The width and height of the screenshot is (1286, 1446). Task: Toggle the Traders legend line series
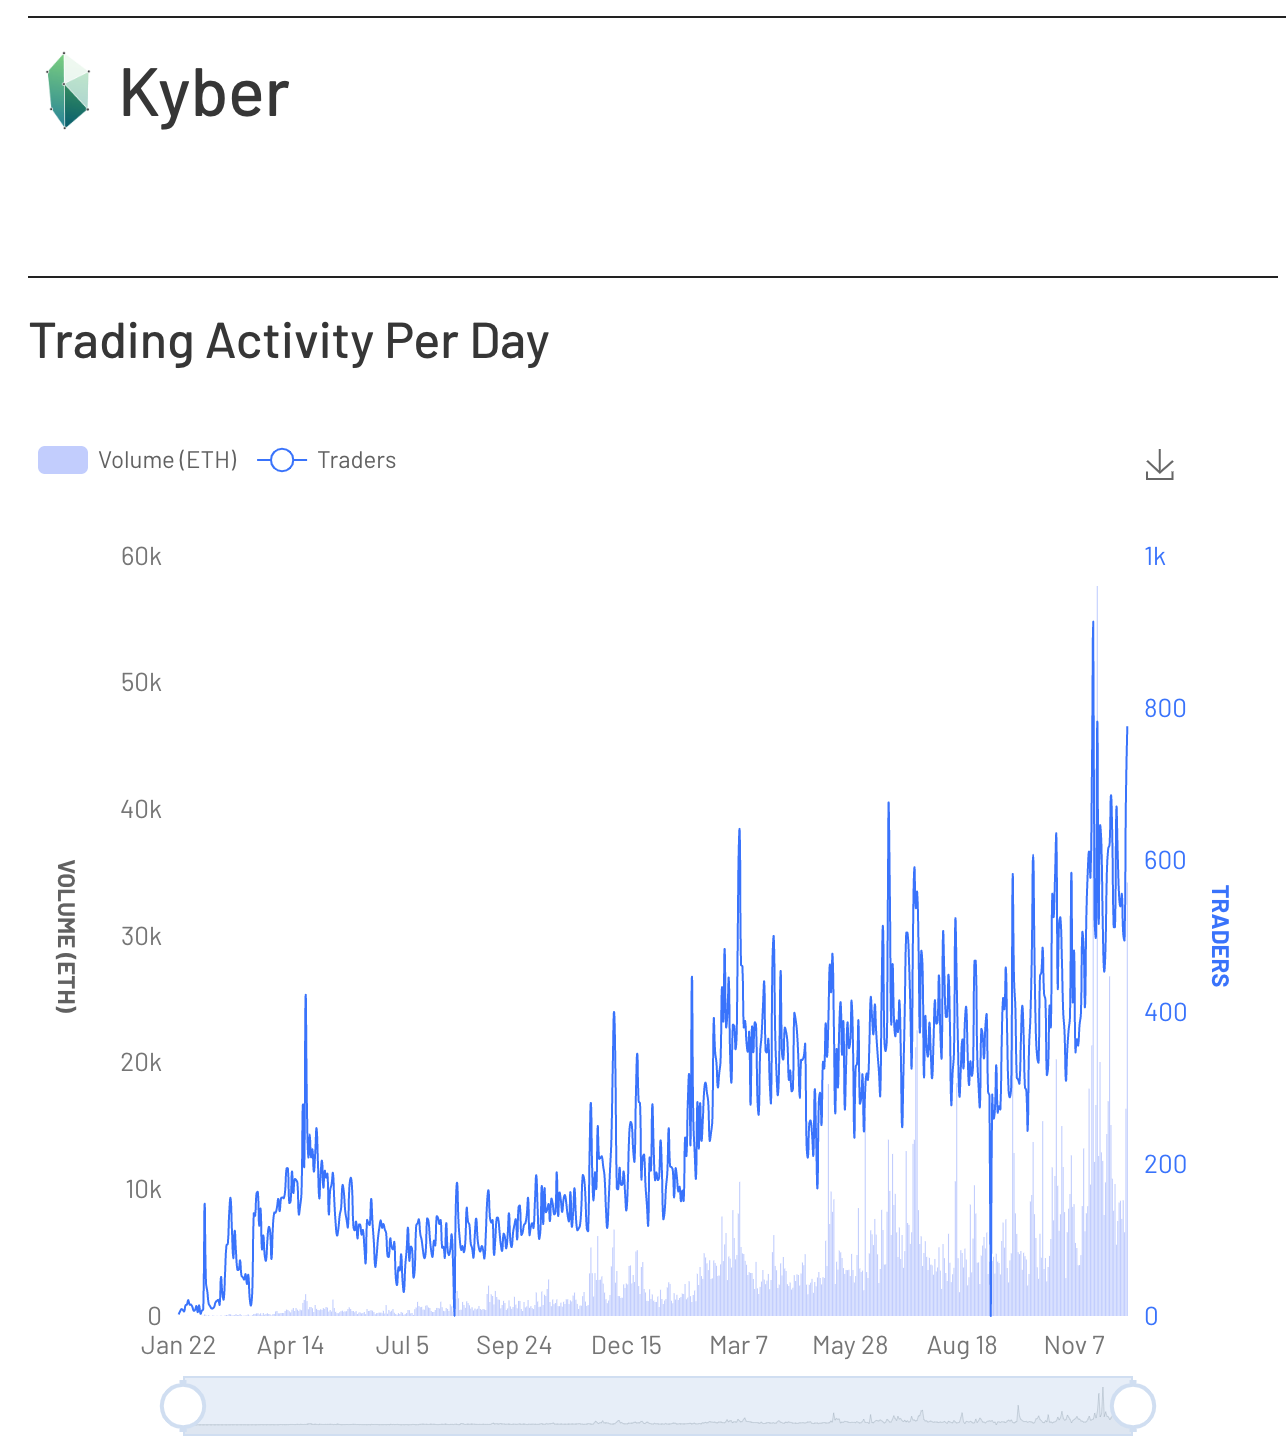point(327,460)
